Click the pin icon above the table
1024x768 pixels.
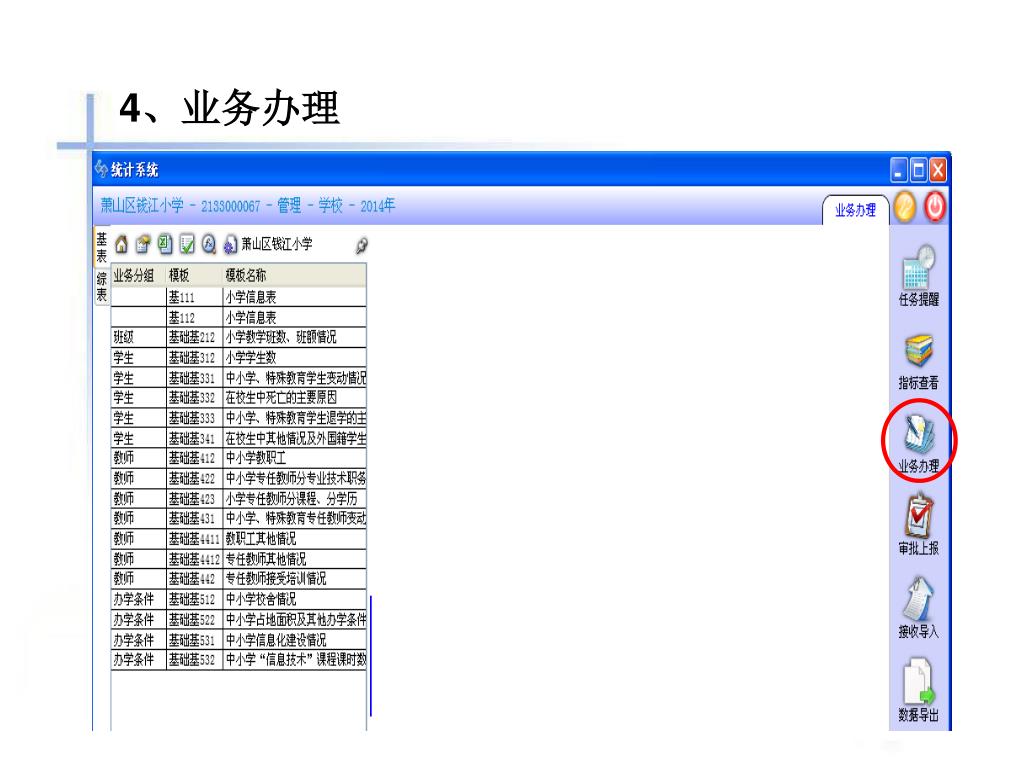tap(361, 246)
